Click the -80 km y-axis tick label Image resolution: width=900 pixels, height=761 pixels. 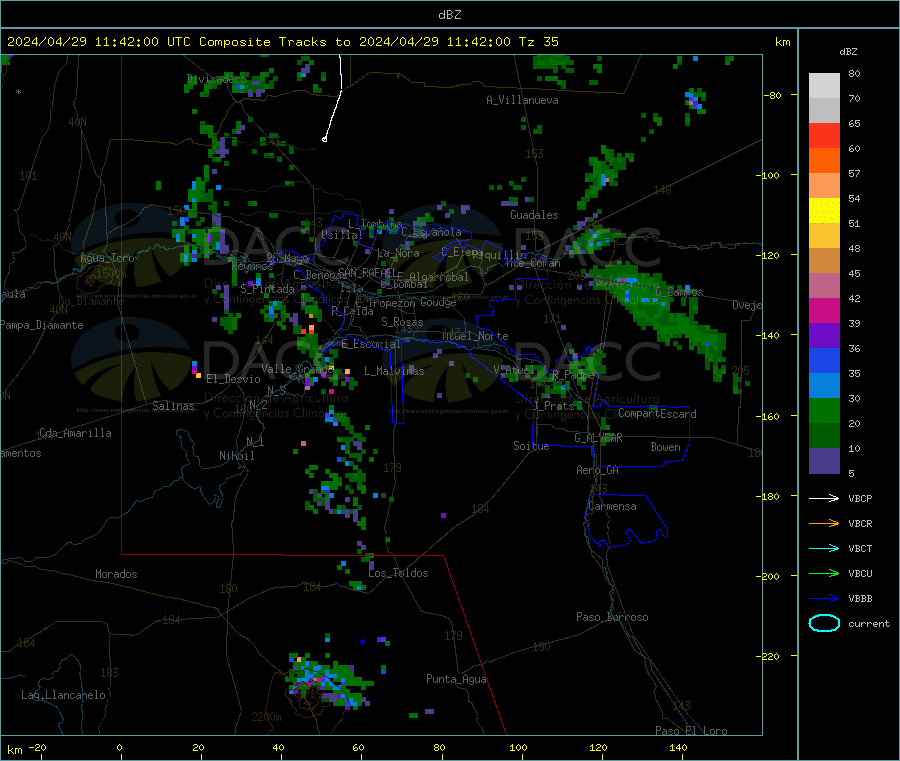[x=772, y=95]
